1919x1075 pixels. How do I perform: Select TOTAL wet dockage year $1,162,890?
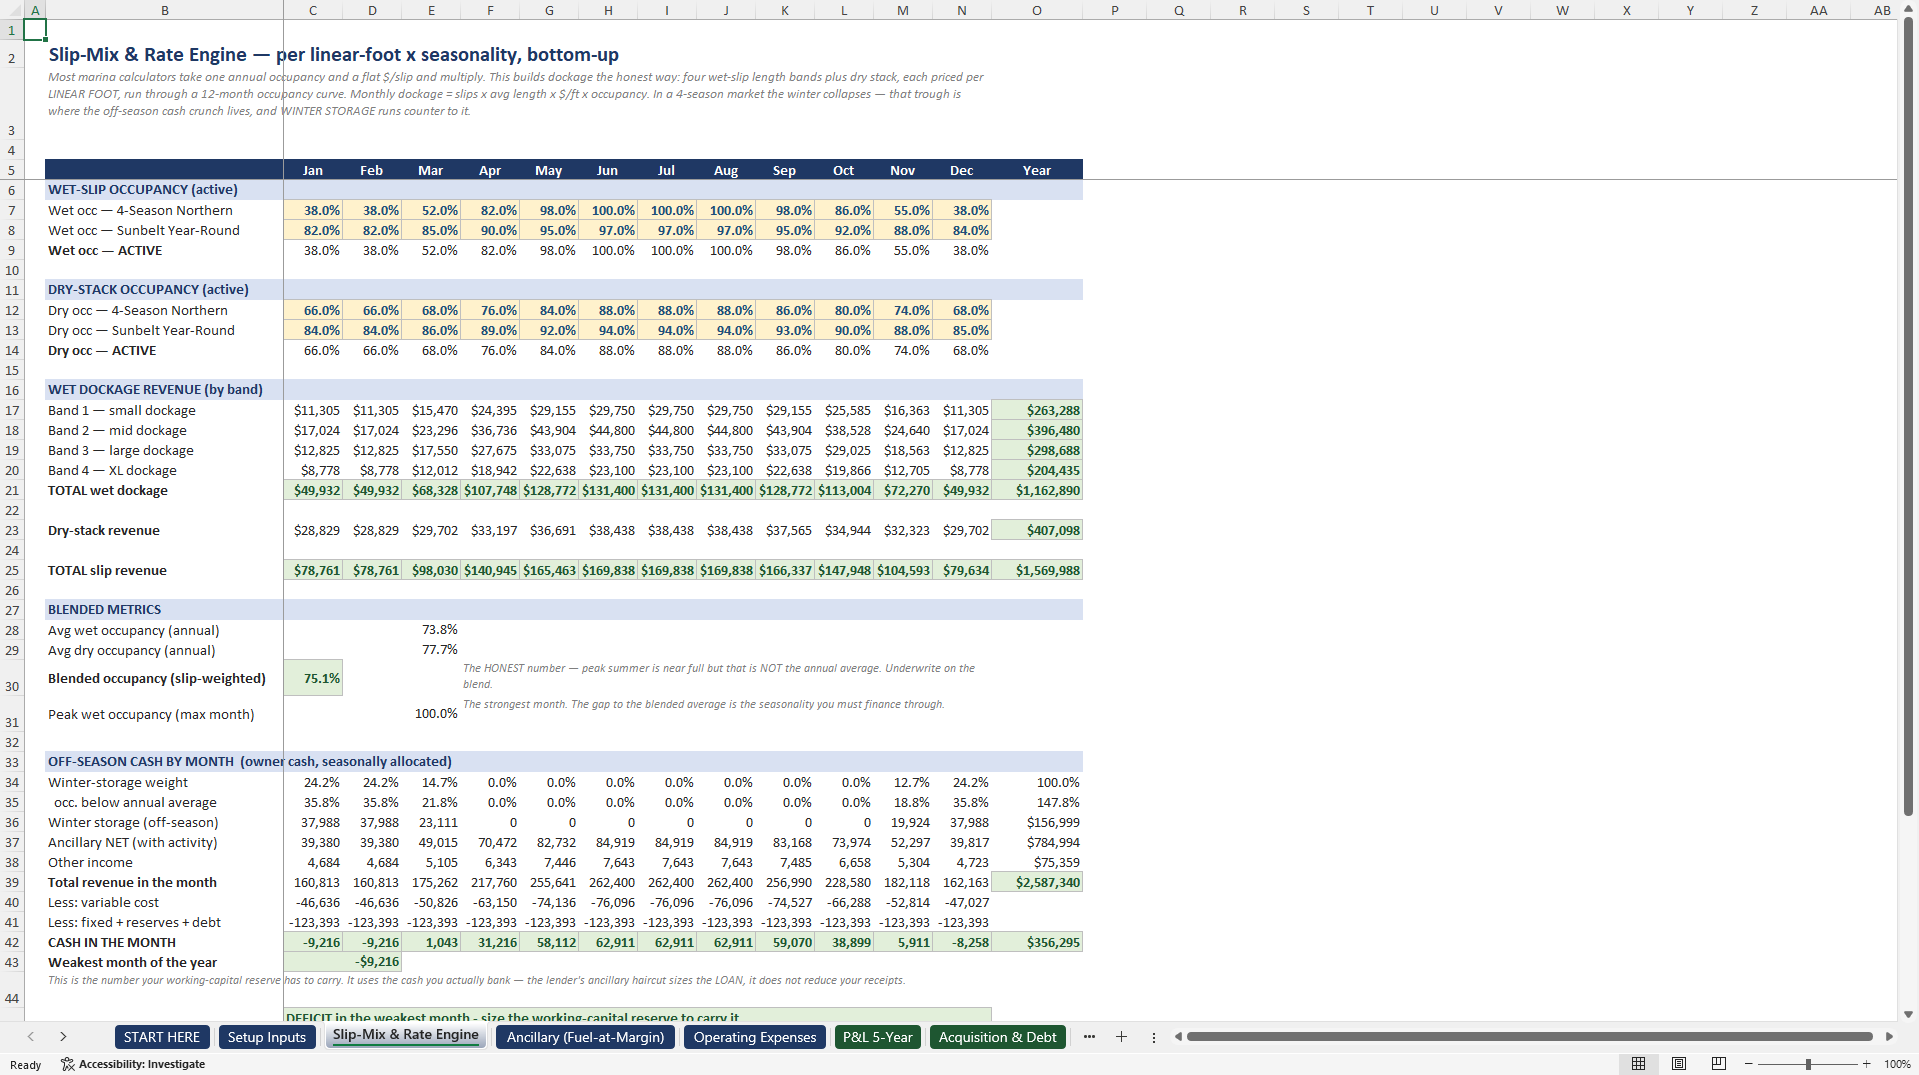pos(1037,490)
